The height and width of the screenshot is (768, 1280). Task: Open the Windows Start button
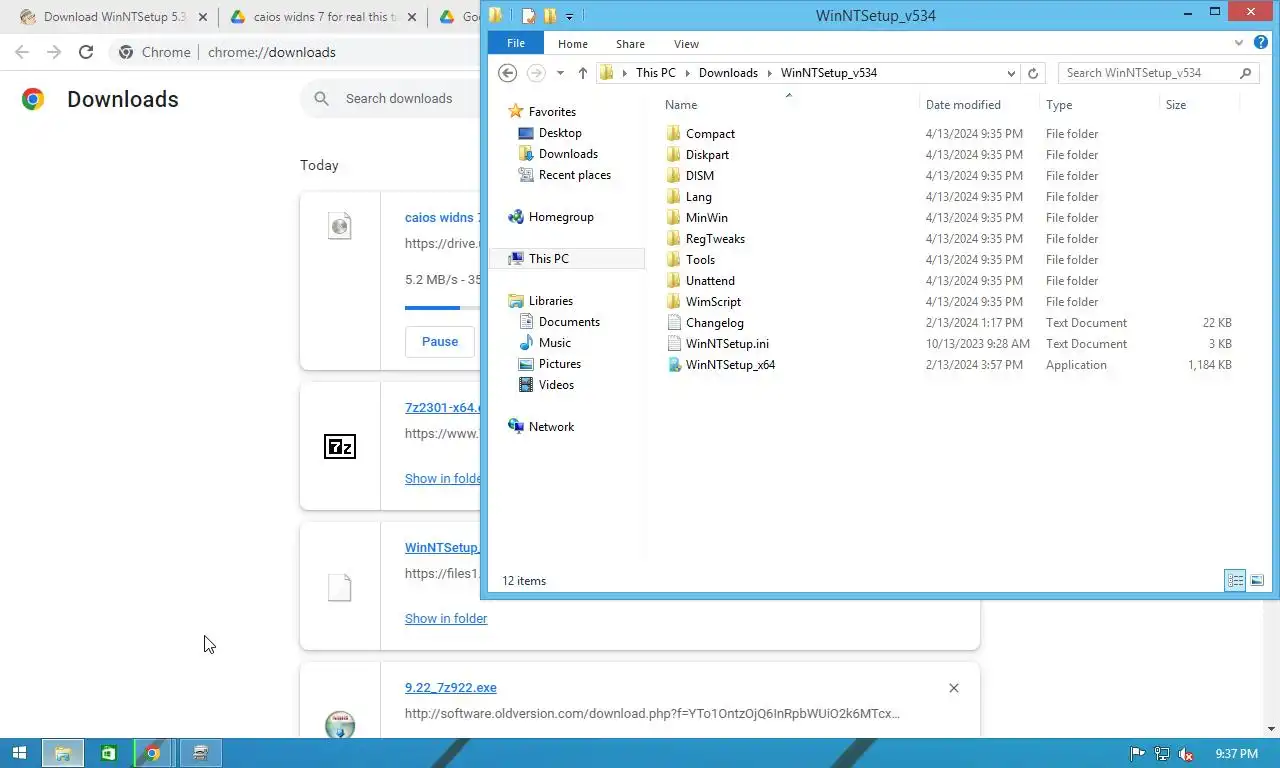(19, 753)
